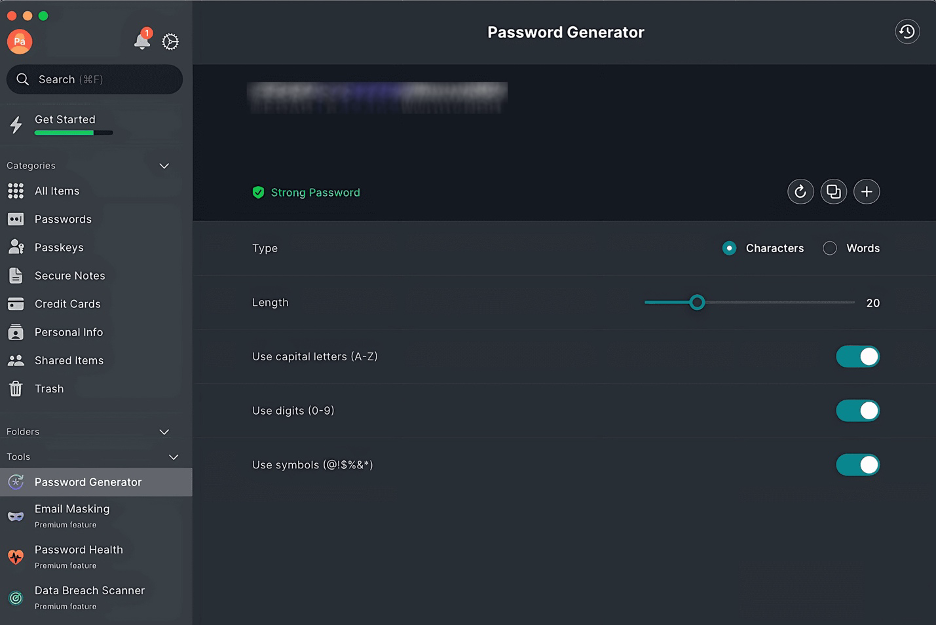Open the Data Breach Scanner tool
936x626 pixels.
click(x=89, y=590)
